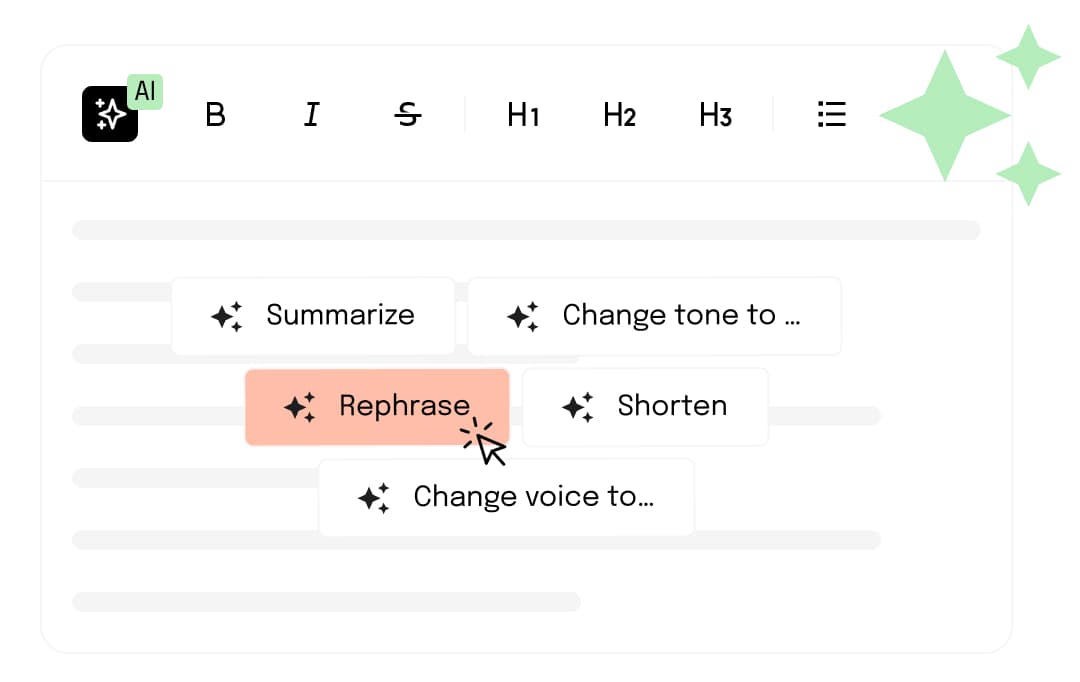This screenshot has height=682, width=1080.
Task: Open the AI assistant sparkle button
Action: click(x=109, y=115)
